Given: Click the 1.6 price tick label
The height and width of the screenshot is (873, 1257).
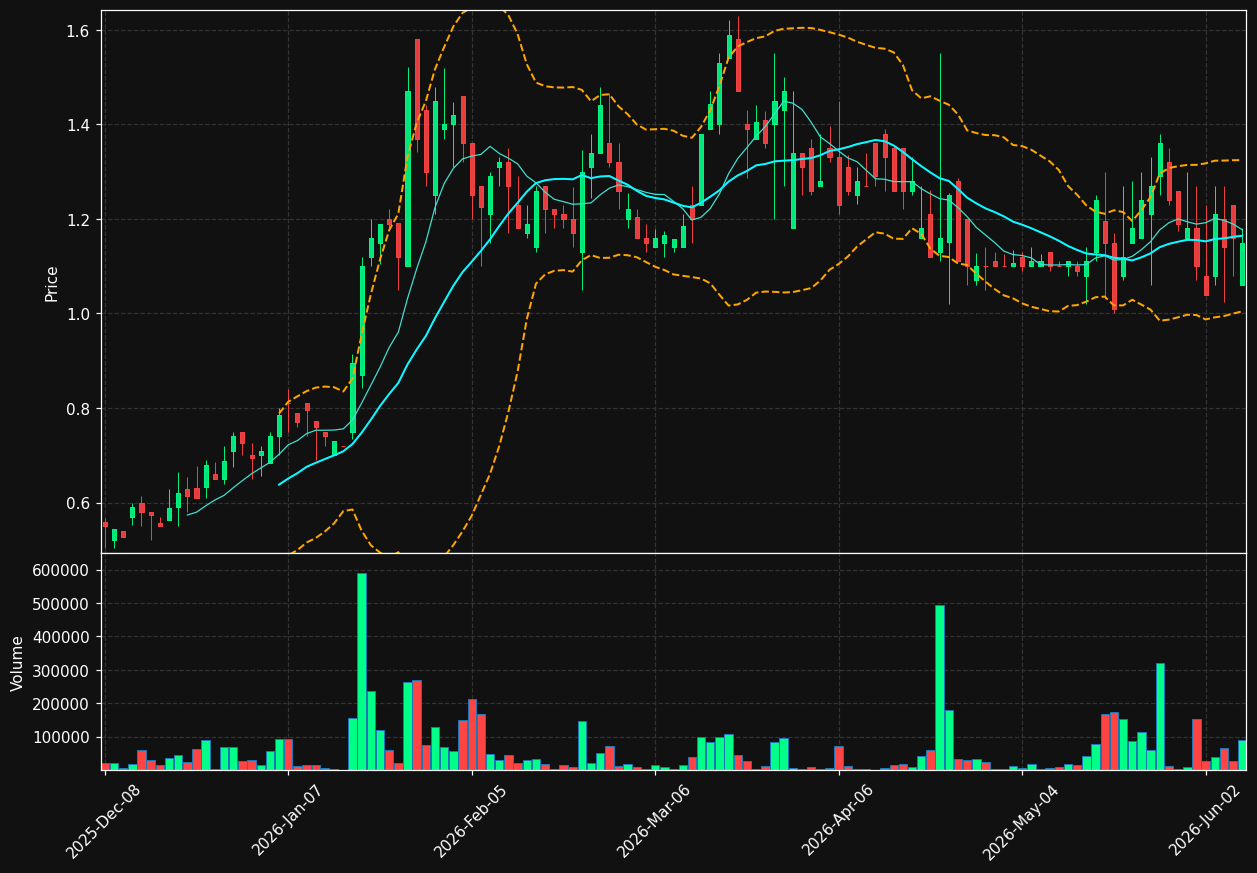Looking at the screenshot, I should 78,31.
